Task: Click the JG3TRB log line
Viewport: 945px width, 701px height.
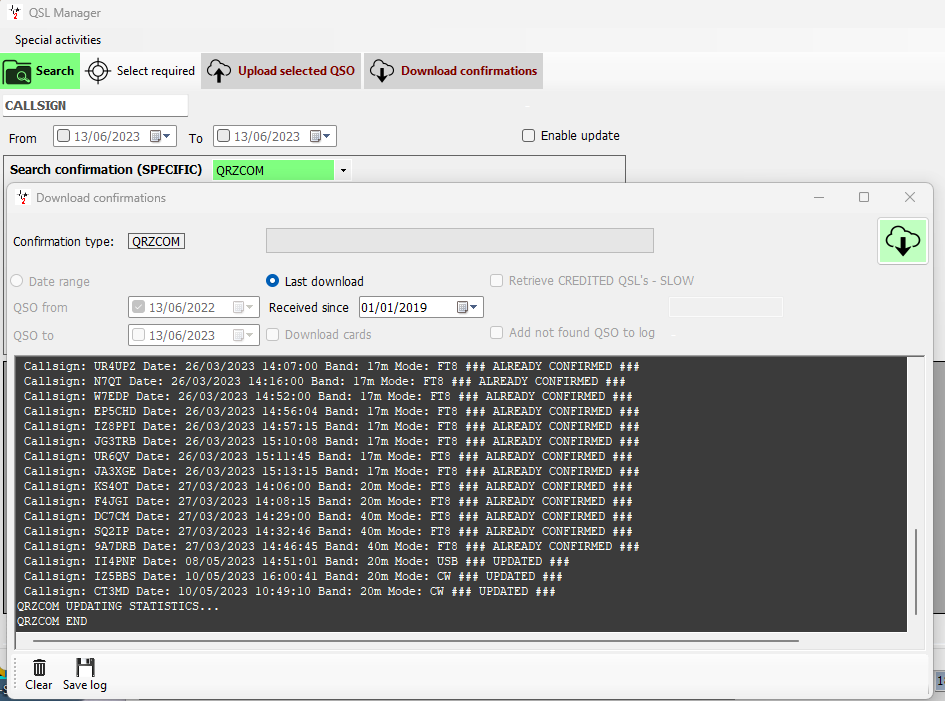Action: tap(331, 441)
